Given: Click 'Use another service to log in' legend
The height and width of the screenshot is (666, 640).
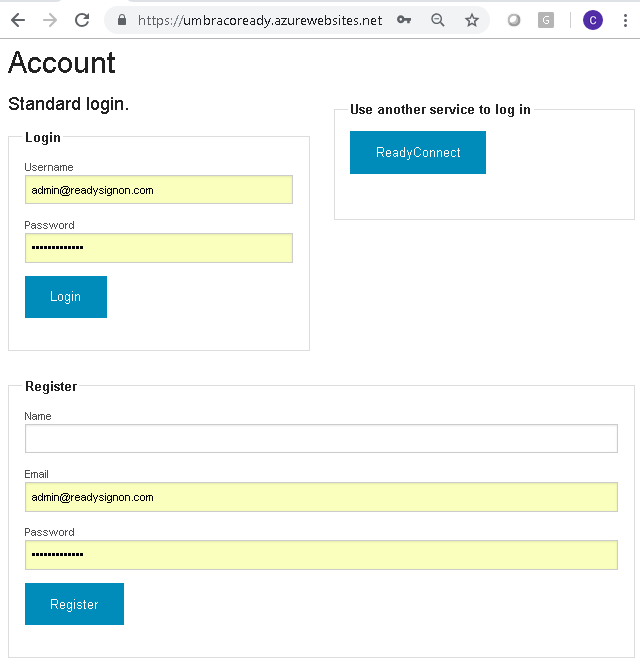Looking at the screenshot, I should (440, 110).
